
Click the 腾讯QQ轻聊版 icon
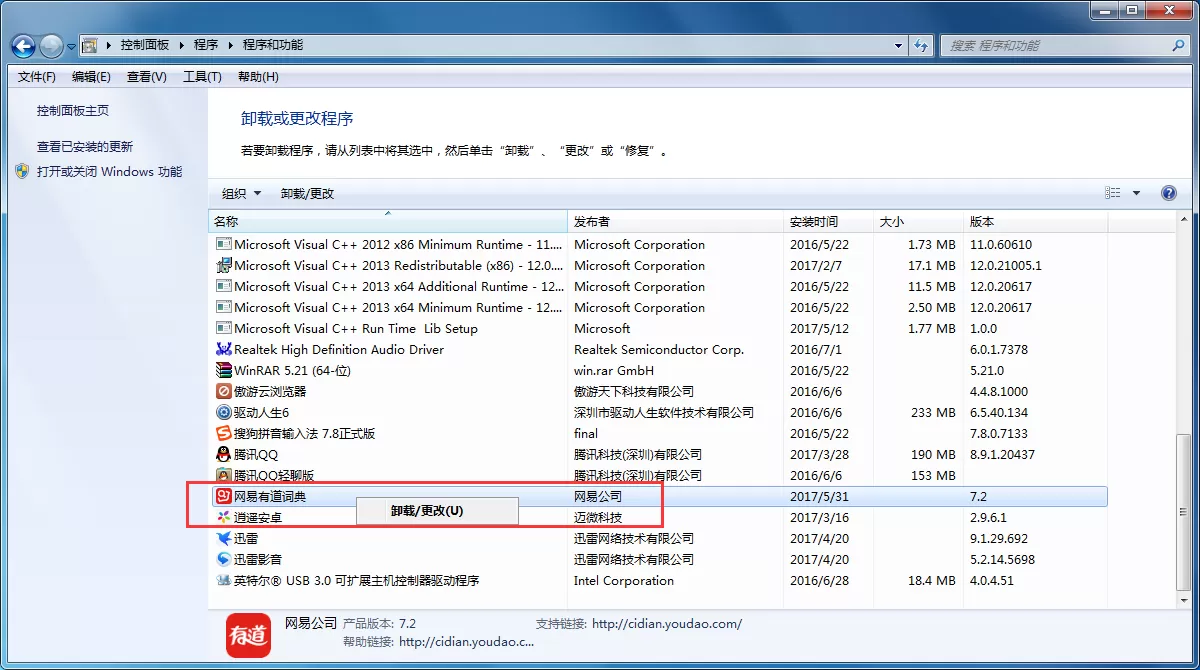224,476
